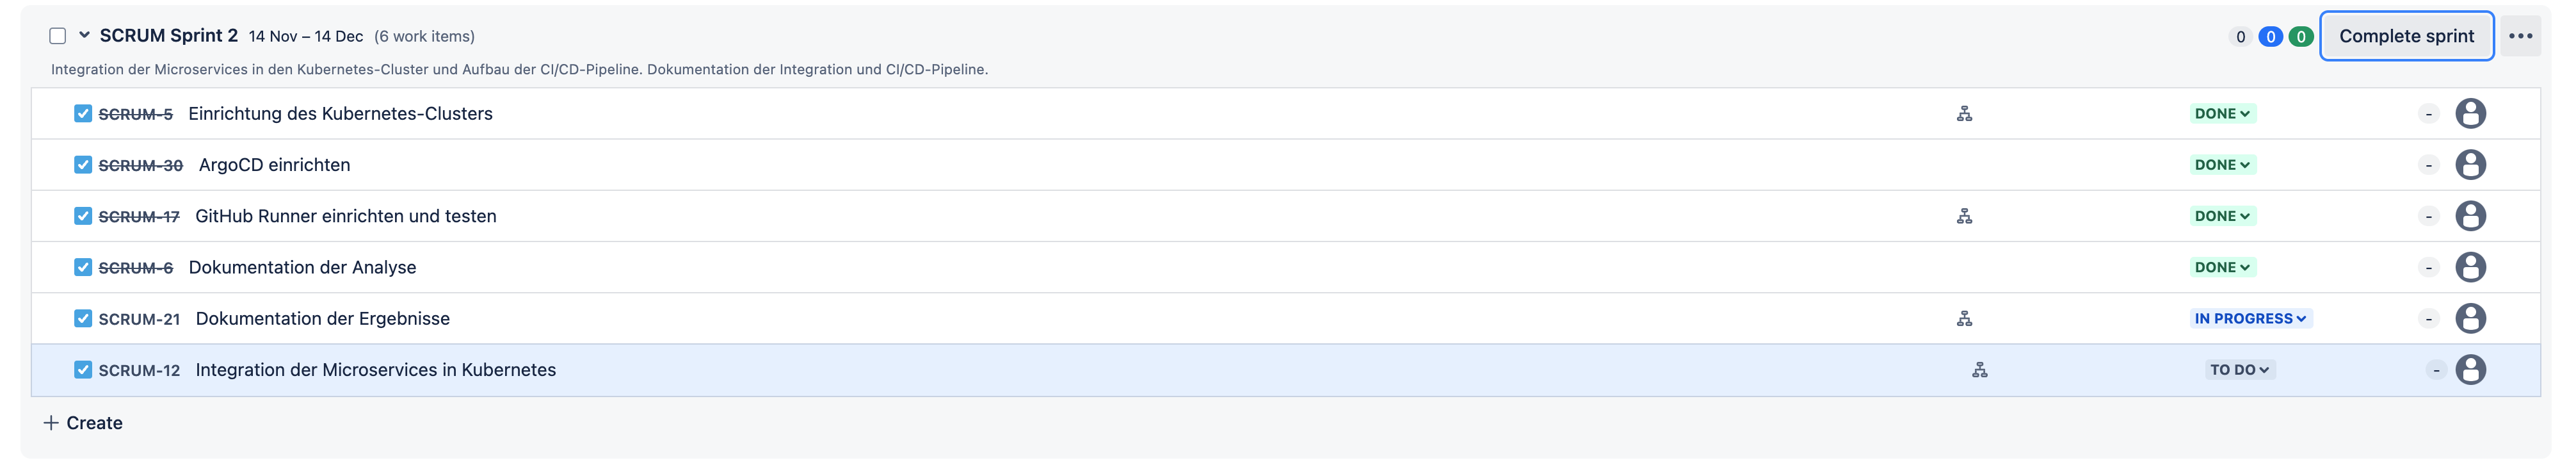The height and width of the screenshot is (474, 2576).
Task: Uncheck the SCRUM-5 work item checkbox
Action: [x=83, y=114]
